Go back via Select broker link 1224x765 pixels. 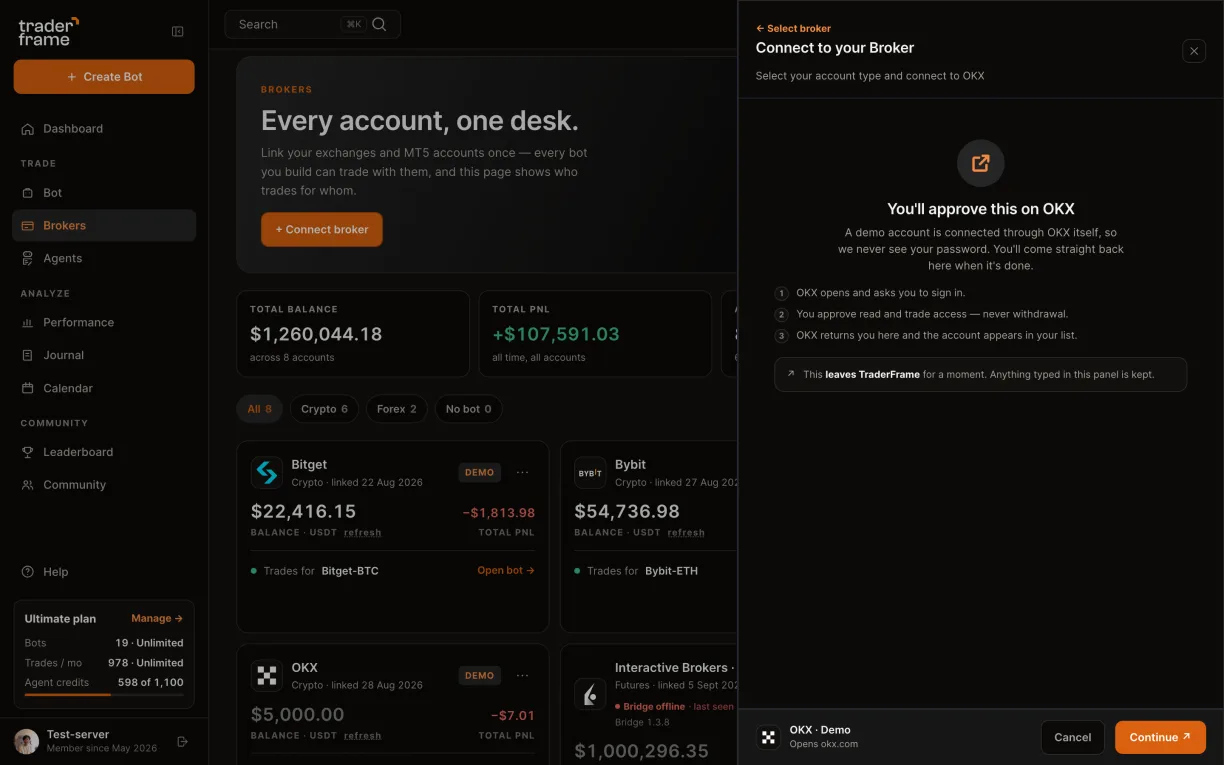click(x=793, y=29)
